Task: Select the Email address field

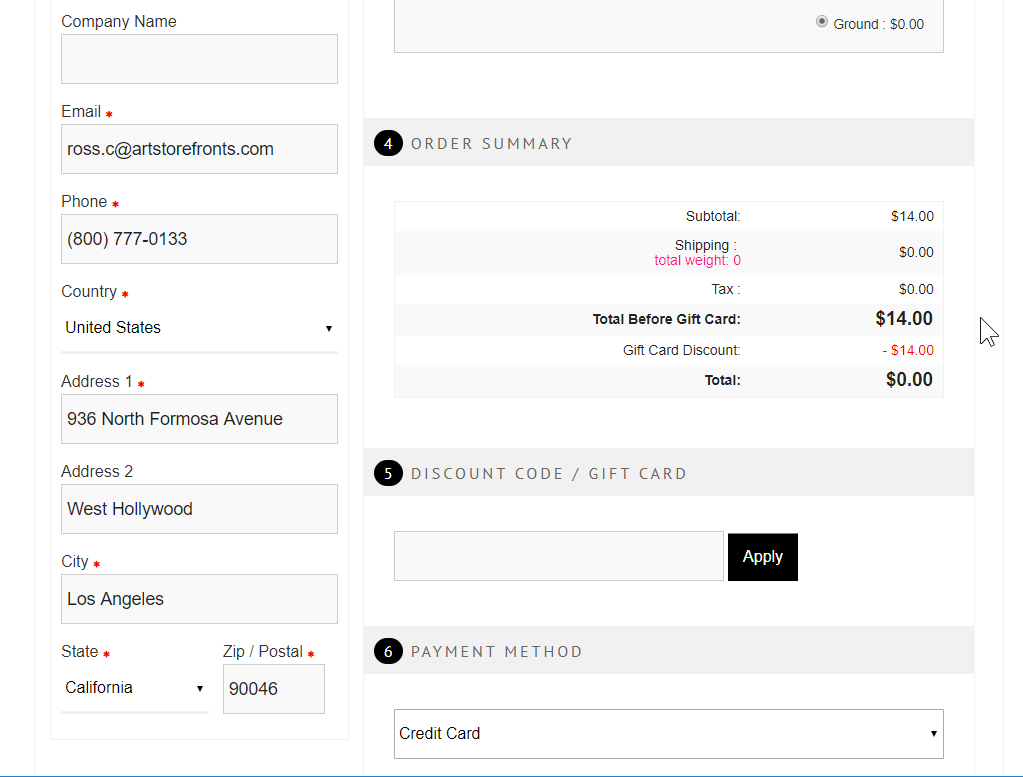Action: [199, 149]
